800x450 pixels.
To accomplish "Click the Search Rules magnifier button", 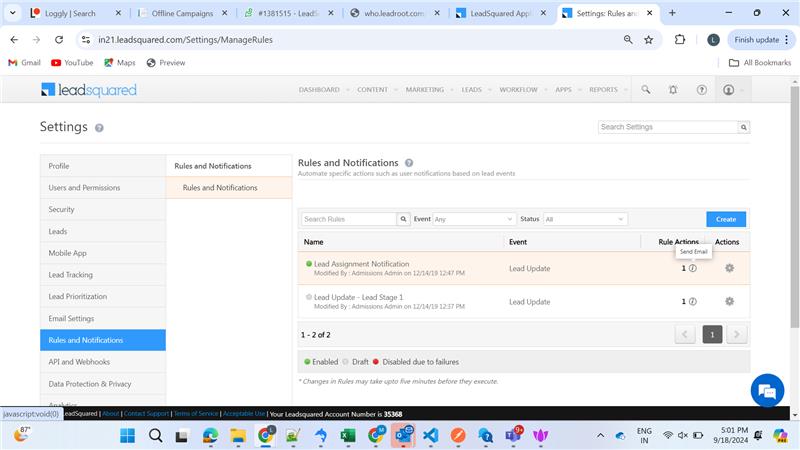I will click(x=403, y=219).
